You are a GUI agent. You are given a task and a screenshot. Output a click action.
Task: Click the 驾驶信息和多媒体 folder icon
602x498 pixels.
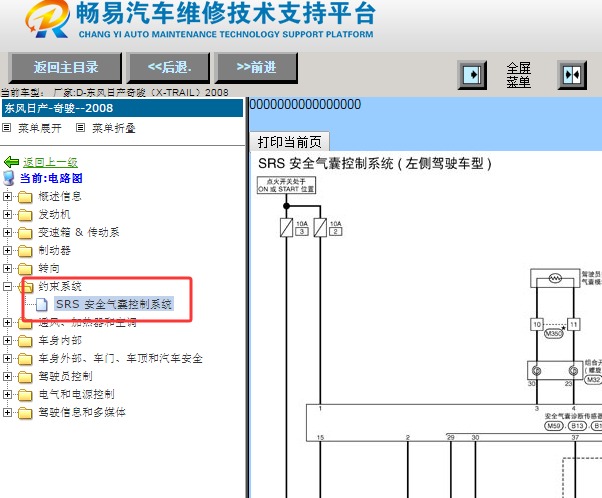(25, 413)
